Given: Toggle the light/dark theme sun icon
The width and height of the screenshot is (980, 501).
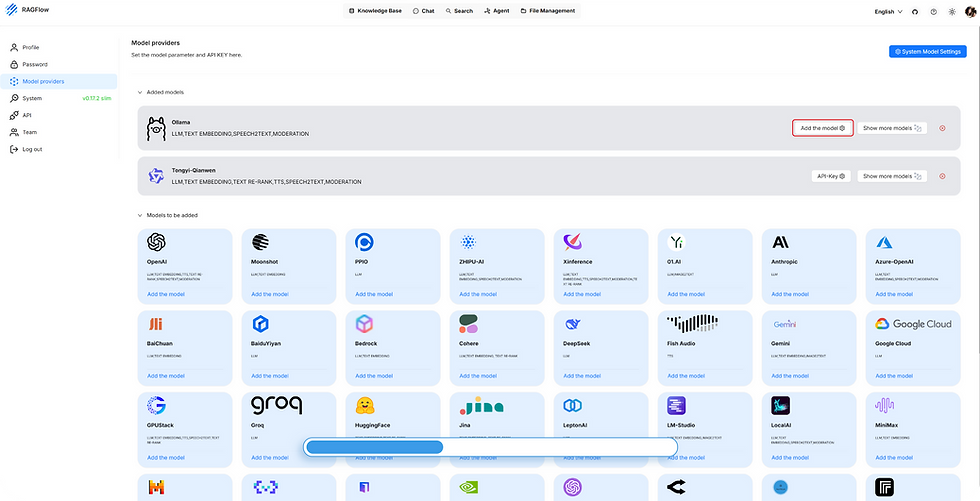Looking at the screenshot, I should 952,11.
